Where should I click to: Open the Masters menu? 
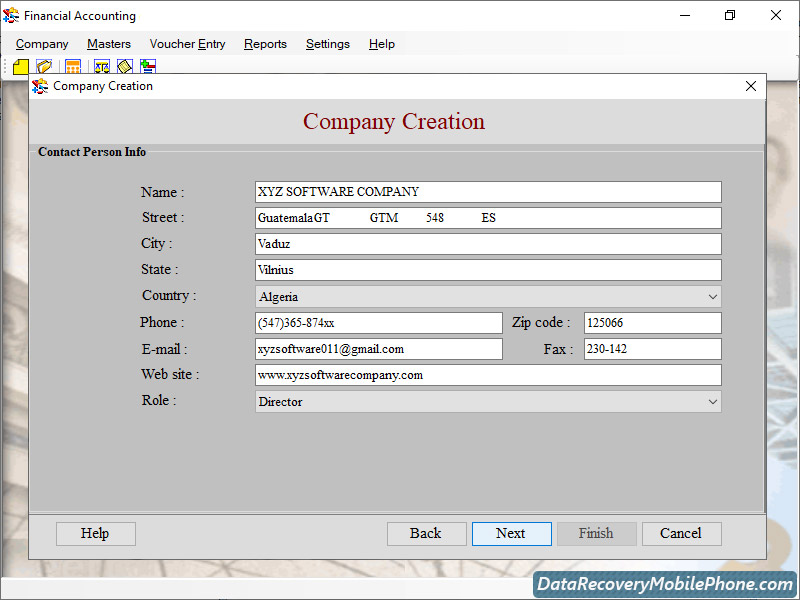pos(108,44)
